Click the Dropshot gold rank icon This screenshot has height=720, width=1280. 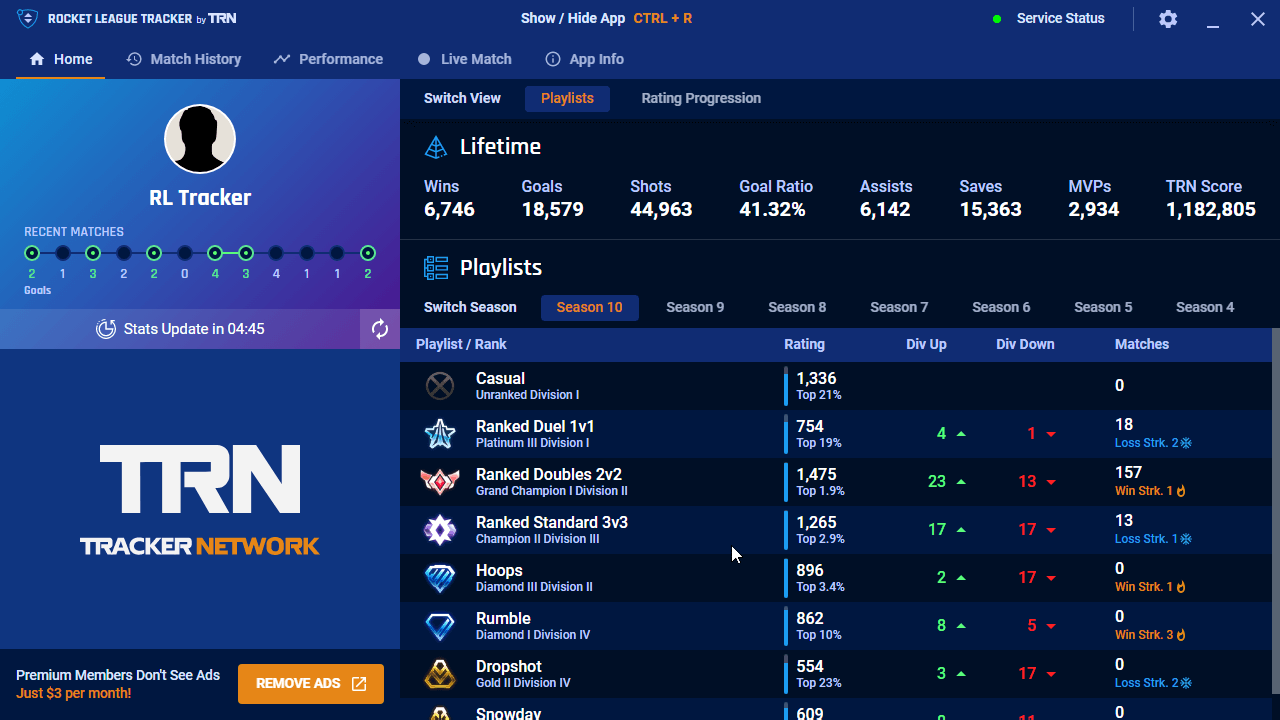pos(440,674)
